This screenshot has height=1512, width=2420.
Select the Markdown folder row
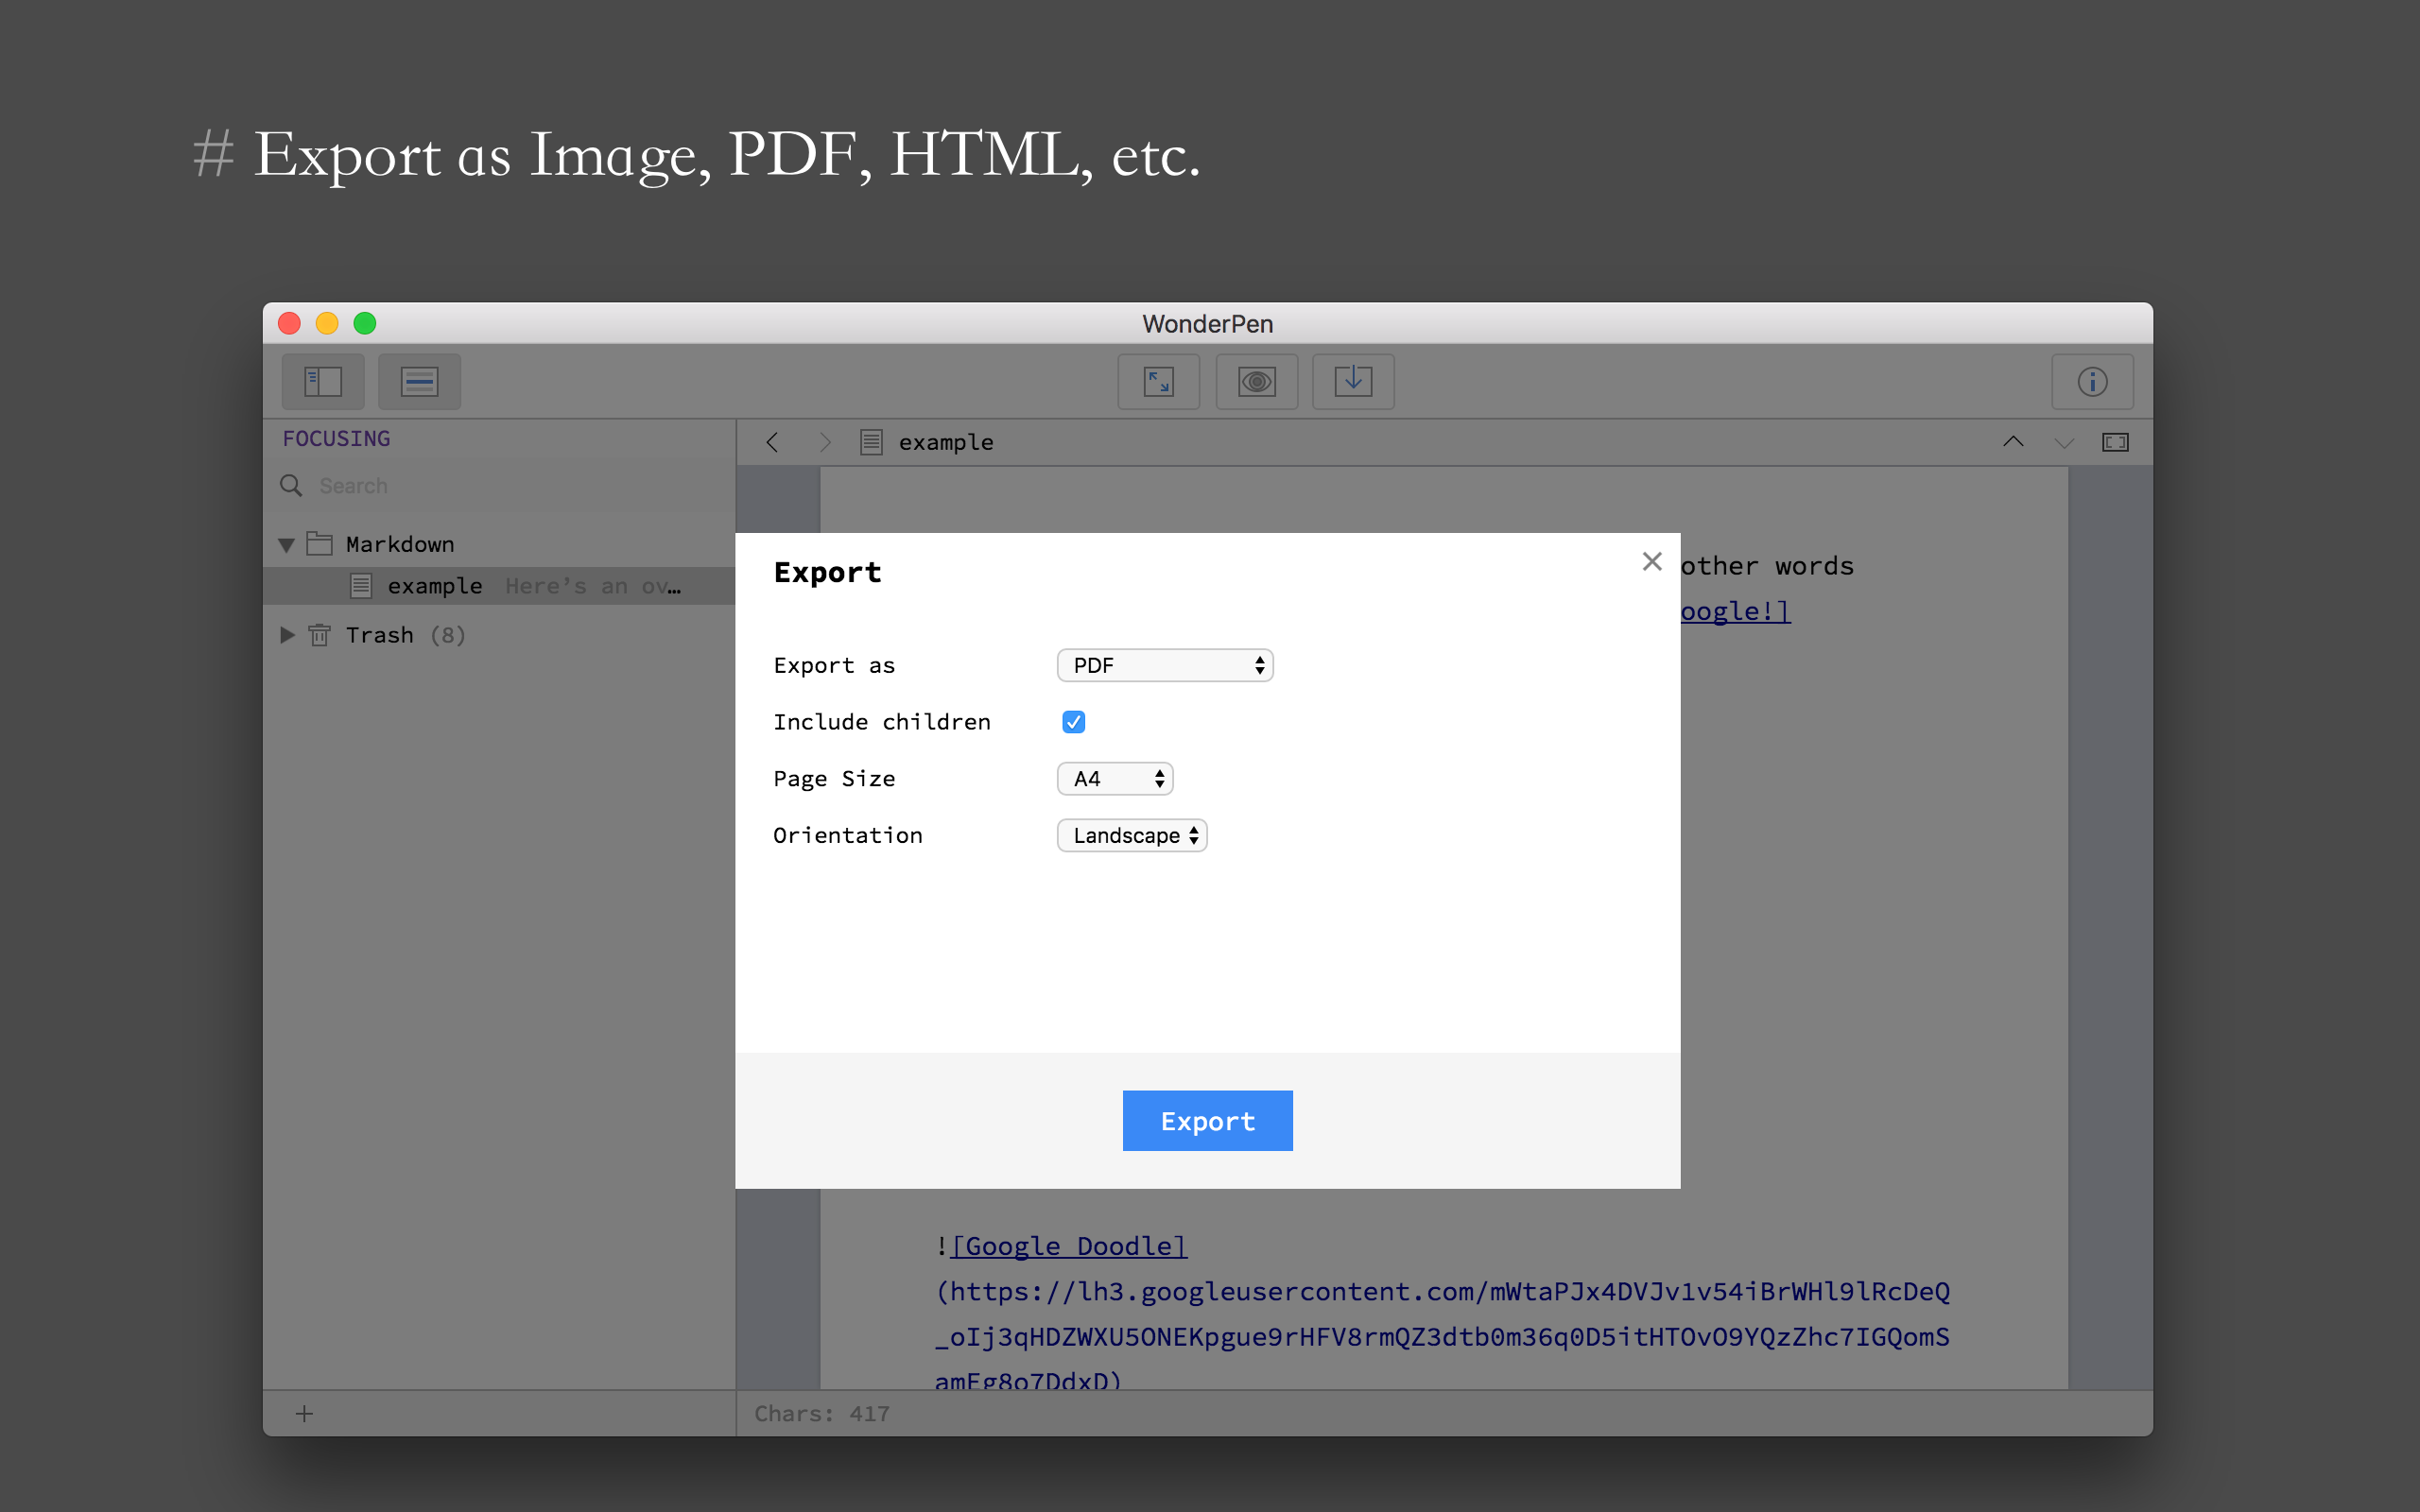click(x=499, y=544)
